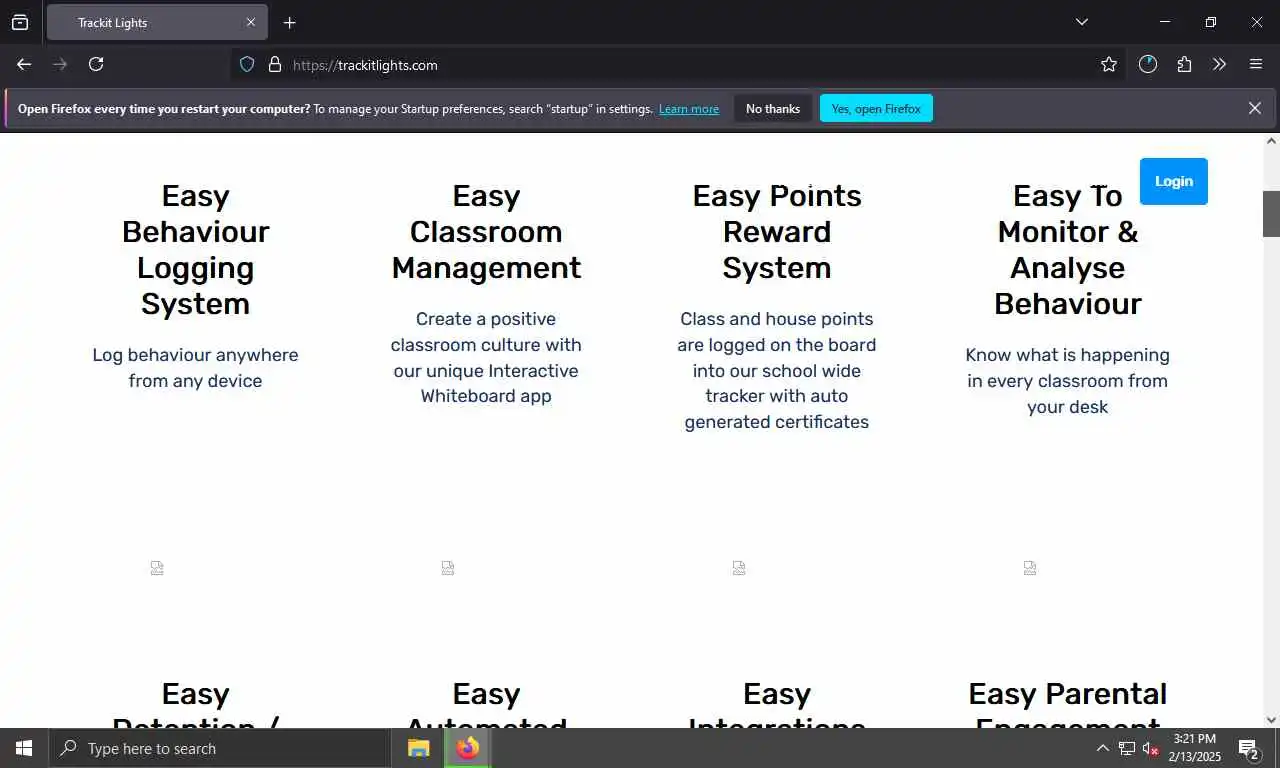Click the Easy Classroom Management heading
1280x768 pixels.
pyautogui.click(x=486, y=232)
